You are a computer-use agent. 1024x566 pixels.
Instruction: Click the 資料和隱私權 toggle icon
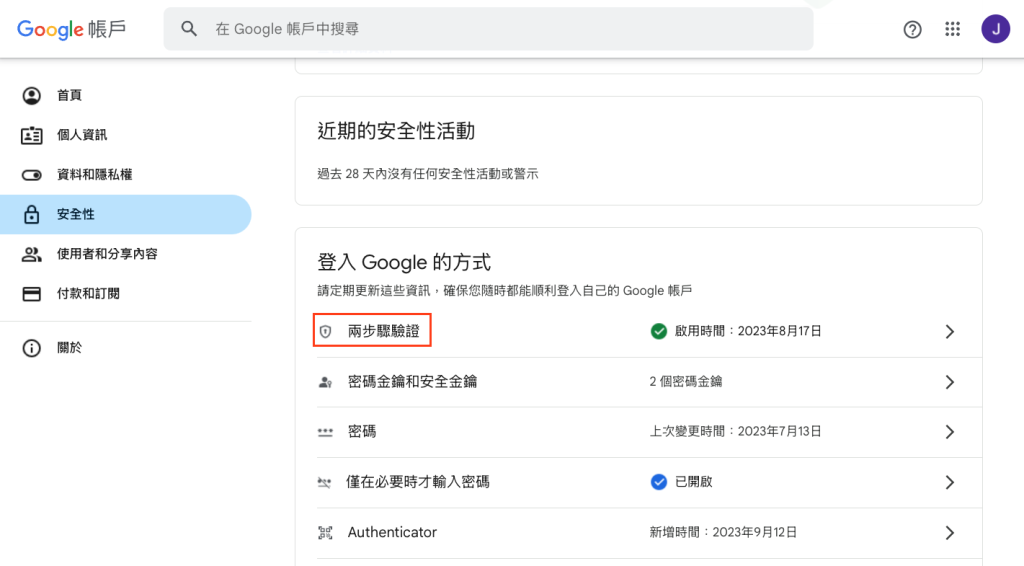[31, 175]
